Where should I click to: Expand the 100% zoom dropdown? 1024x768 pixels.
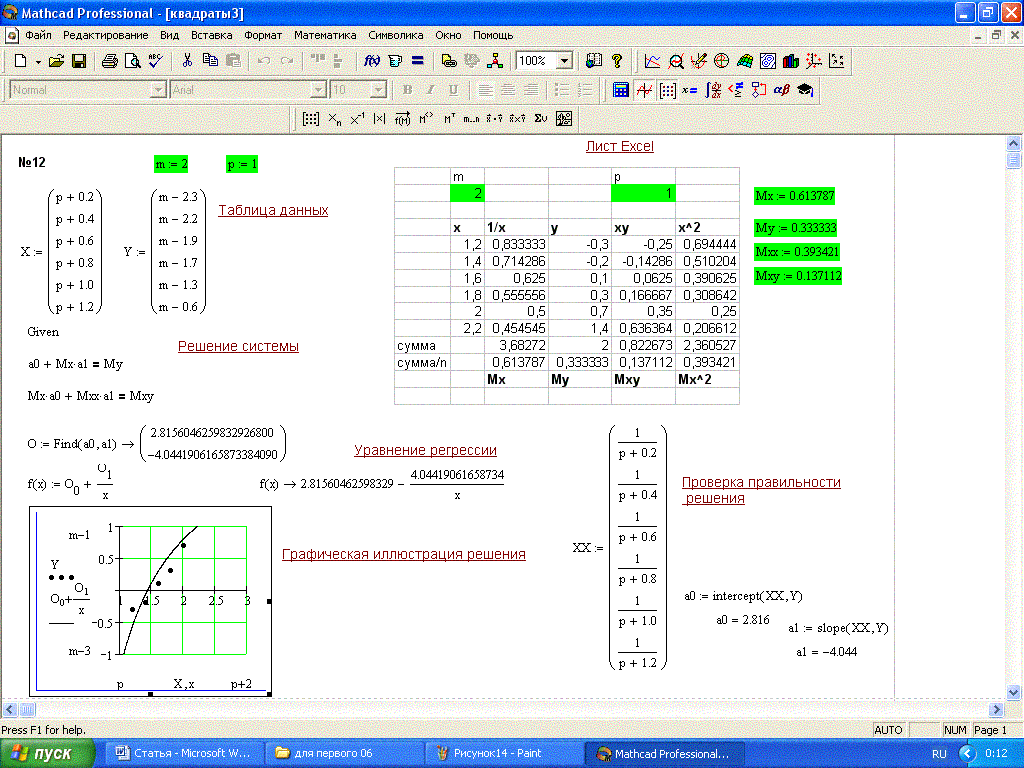(565, 61)
